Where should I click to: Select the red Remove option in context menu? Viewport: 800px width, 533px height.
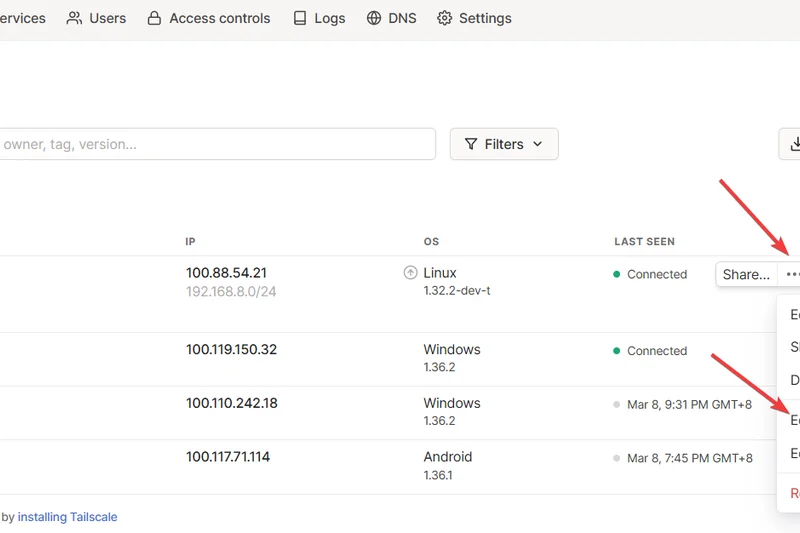click(x=794, y=493)
